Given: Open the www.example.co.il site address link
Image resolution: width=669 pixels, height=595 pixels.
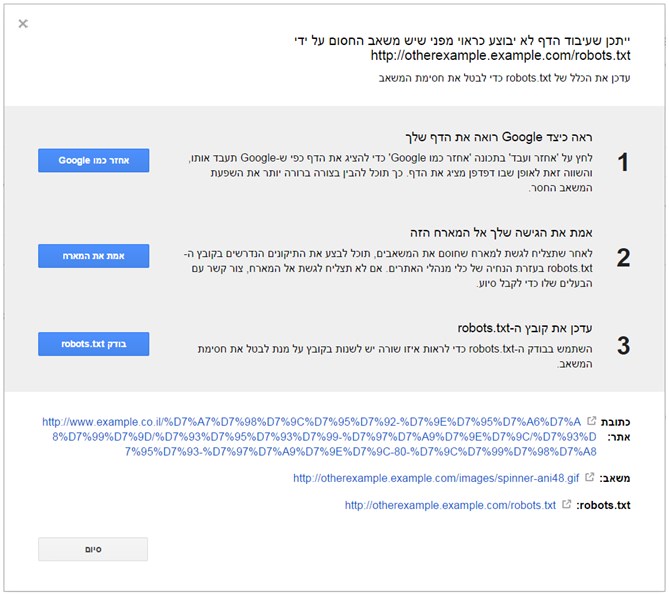Looking at the screenshot, I should 320,437.
